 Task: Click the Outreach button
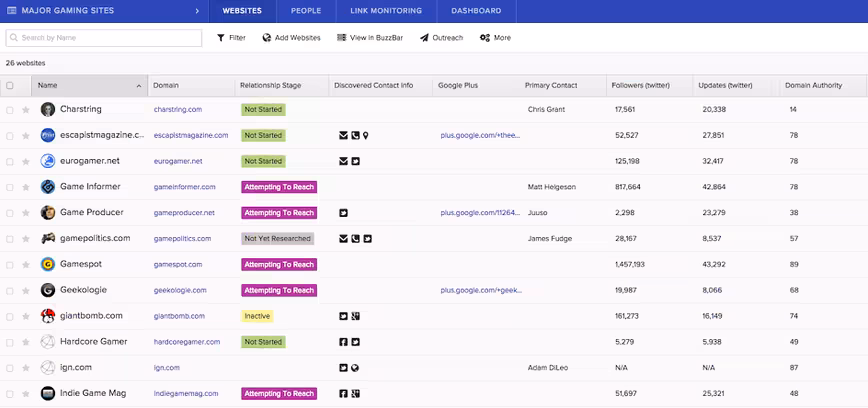coord(441,38)
